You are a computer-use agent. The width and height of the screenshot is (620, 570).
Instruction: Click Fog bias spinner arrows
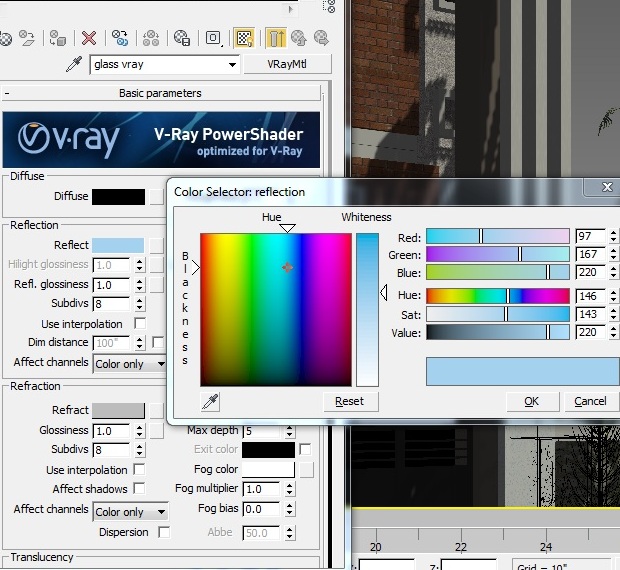pos(290,509)
